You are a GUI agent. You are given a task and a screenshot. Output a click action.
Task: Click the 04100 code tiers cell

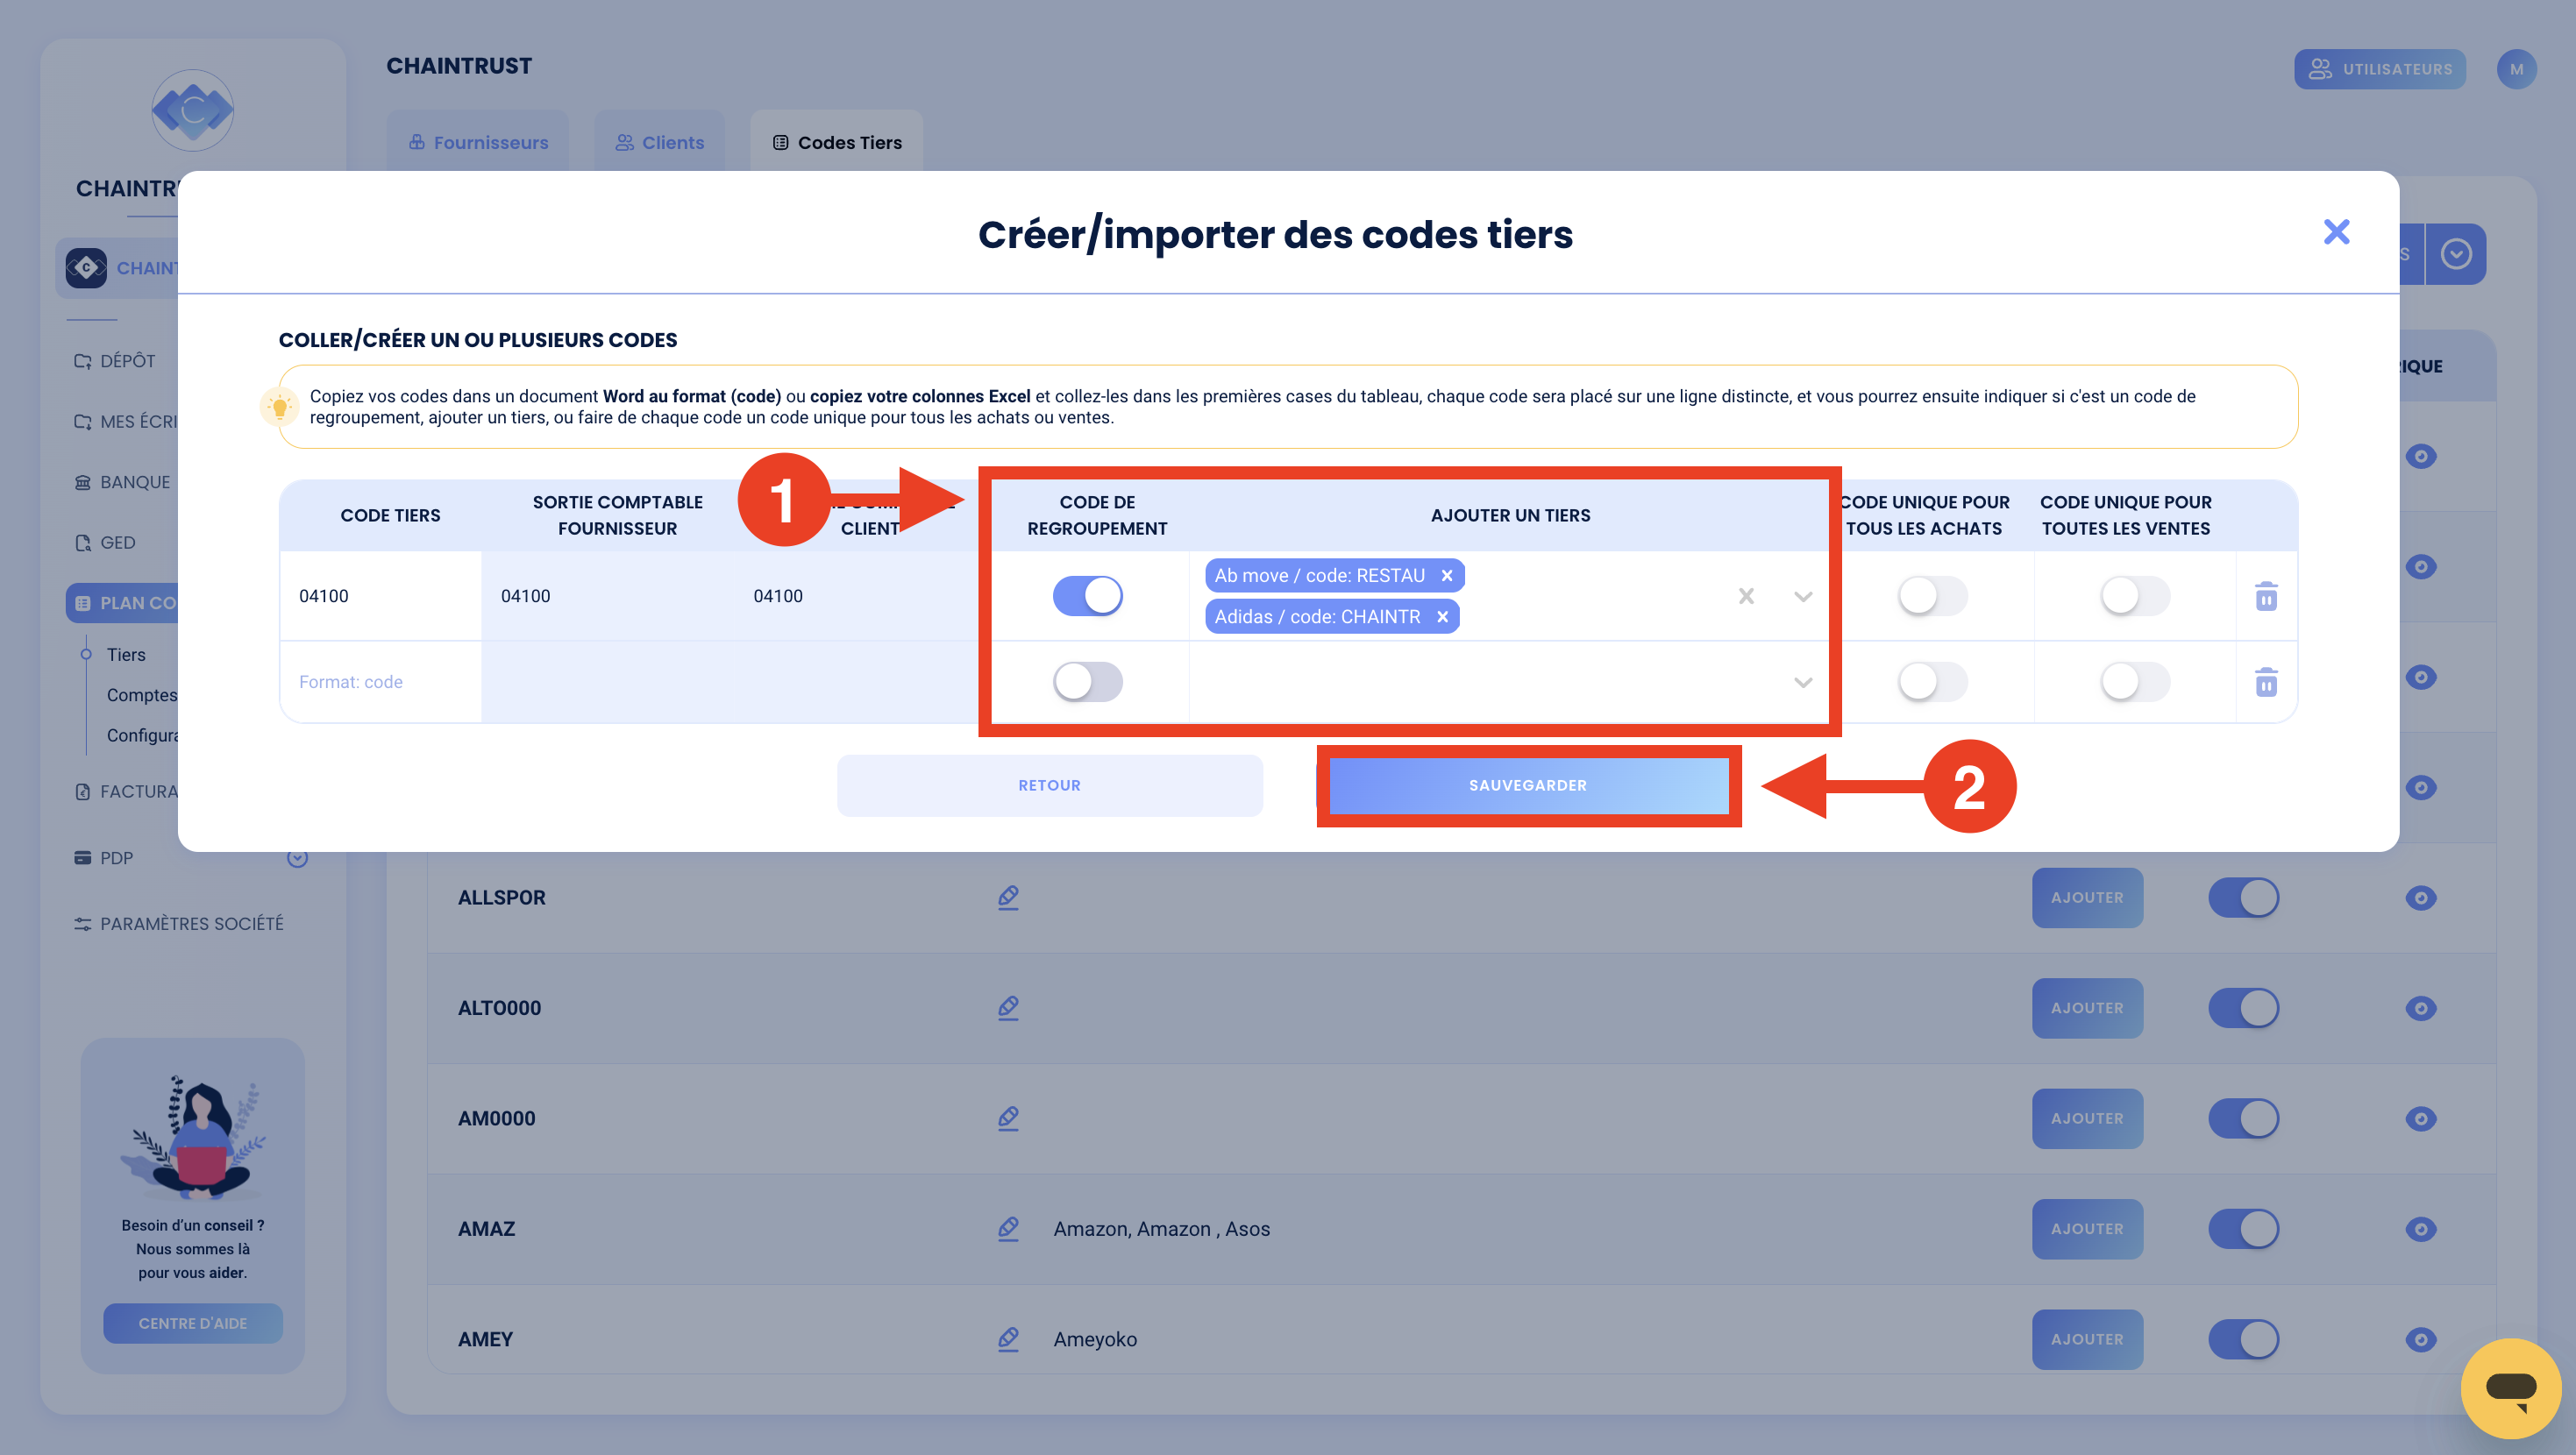381,596
